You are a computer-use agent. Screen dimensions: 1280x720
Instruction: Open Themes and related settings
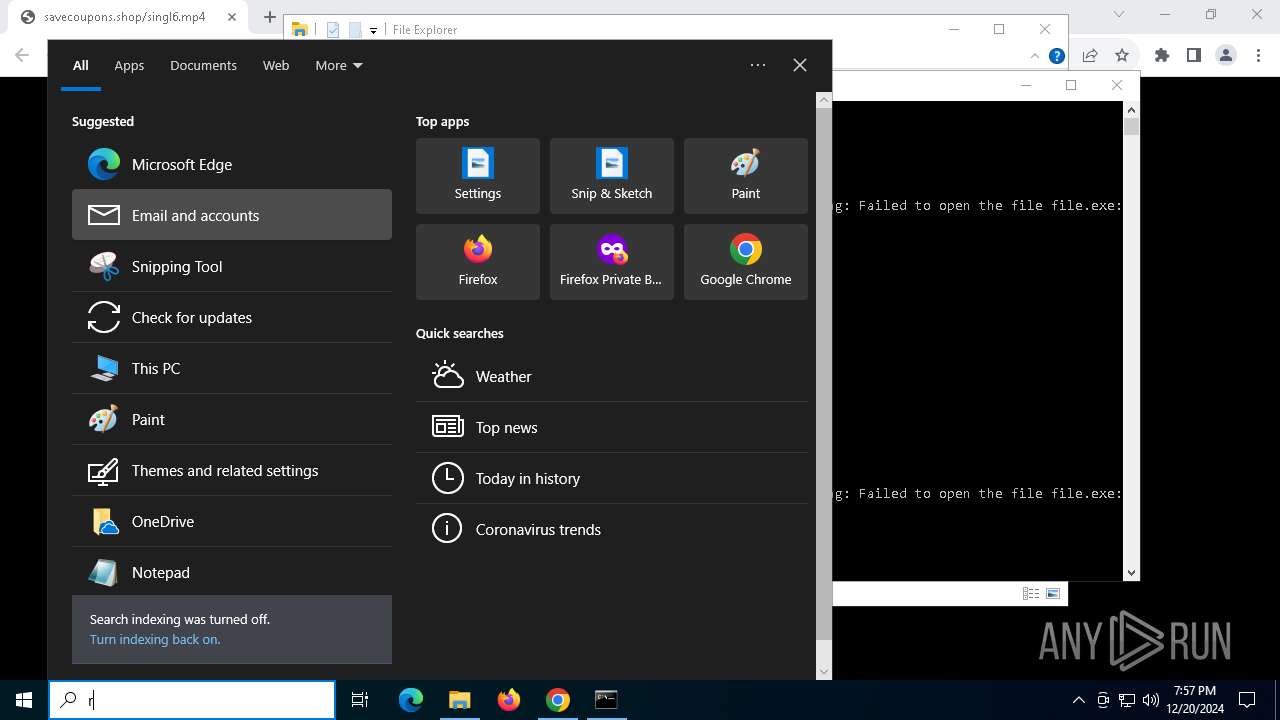(x=232, y=470)
